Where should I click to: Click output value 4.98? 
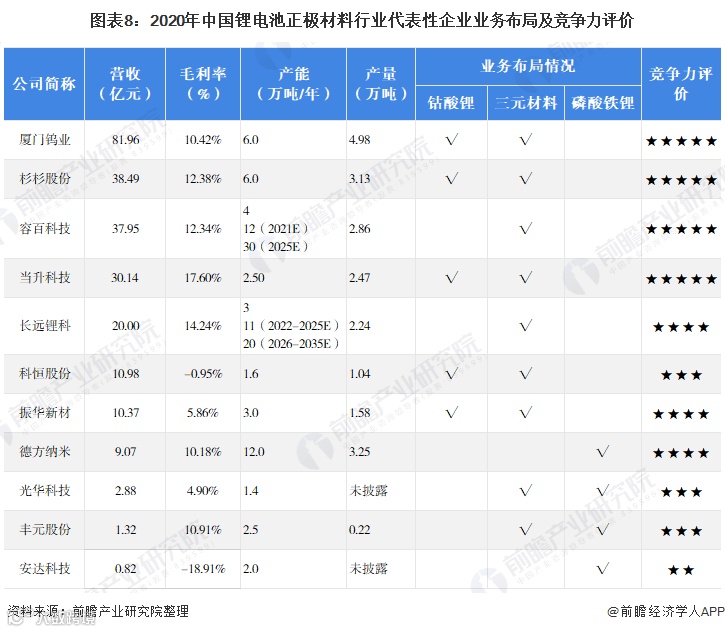(x=360, y=140)
